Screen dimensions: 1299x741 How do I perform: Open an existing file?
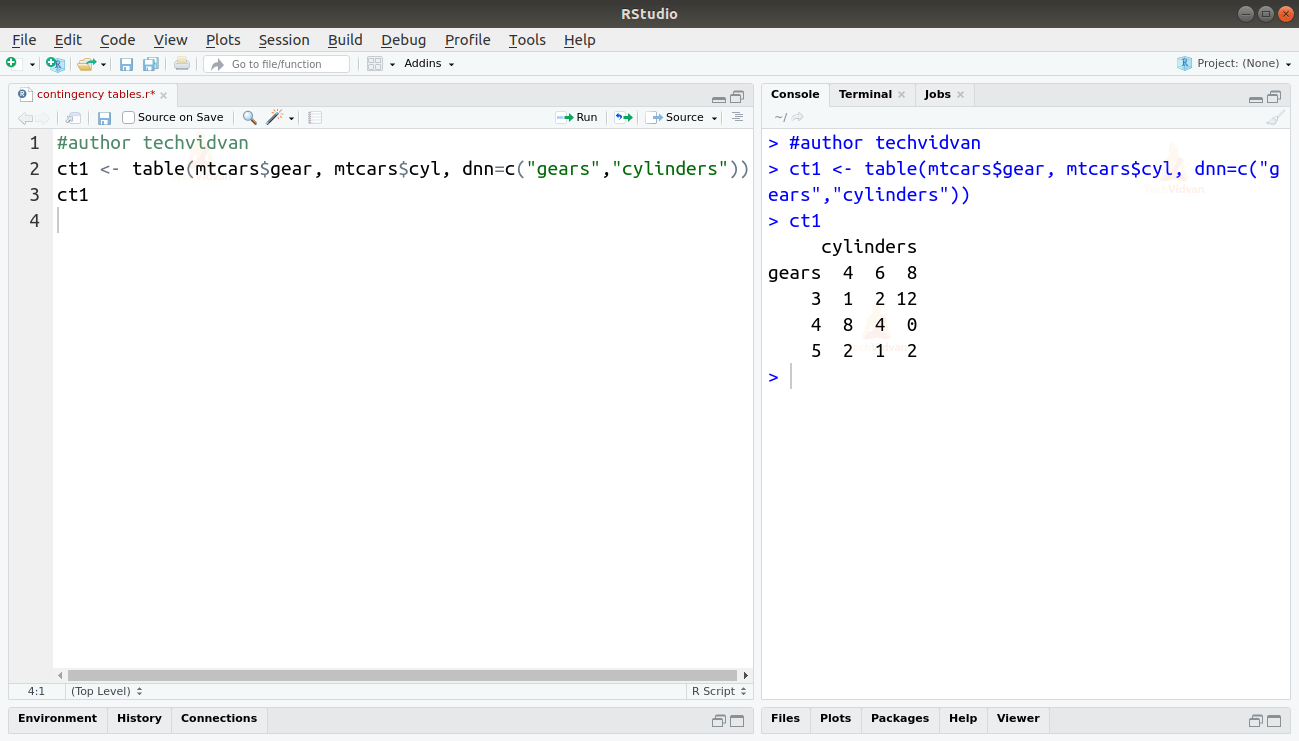(84, 63)
